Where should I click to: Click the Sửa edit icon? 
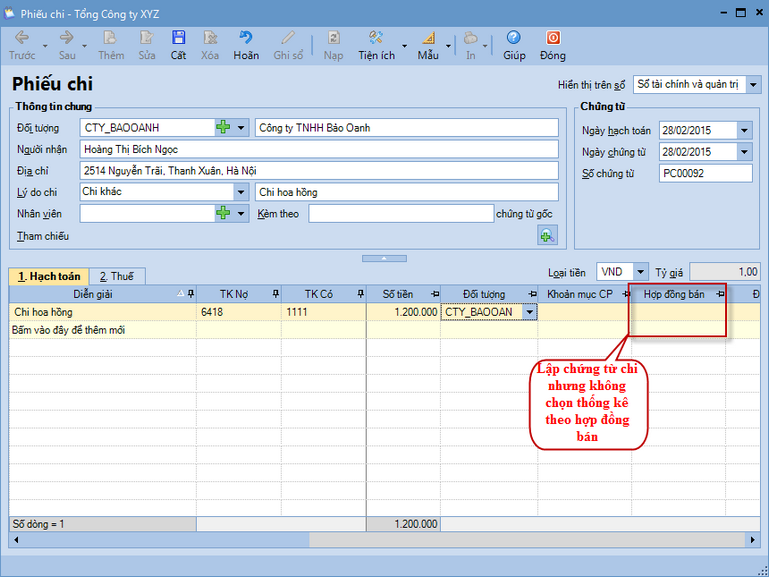[147, 38]
